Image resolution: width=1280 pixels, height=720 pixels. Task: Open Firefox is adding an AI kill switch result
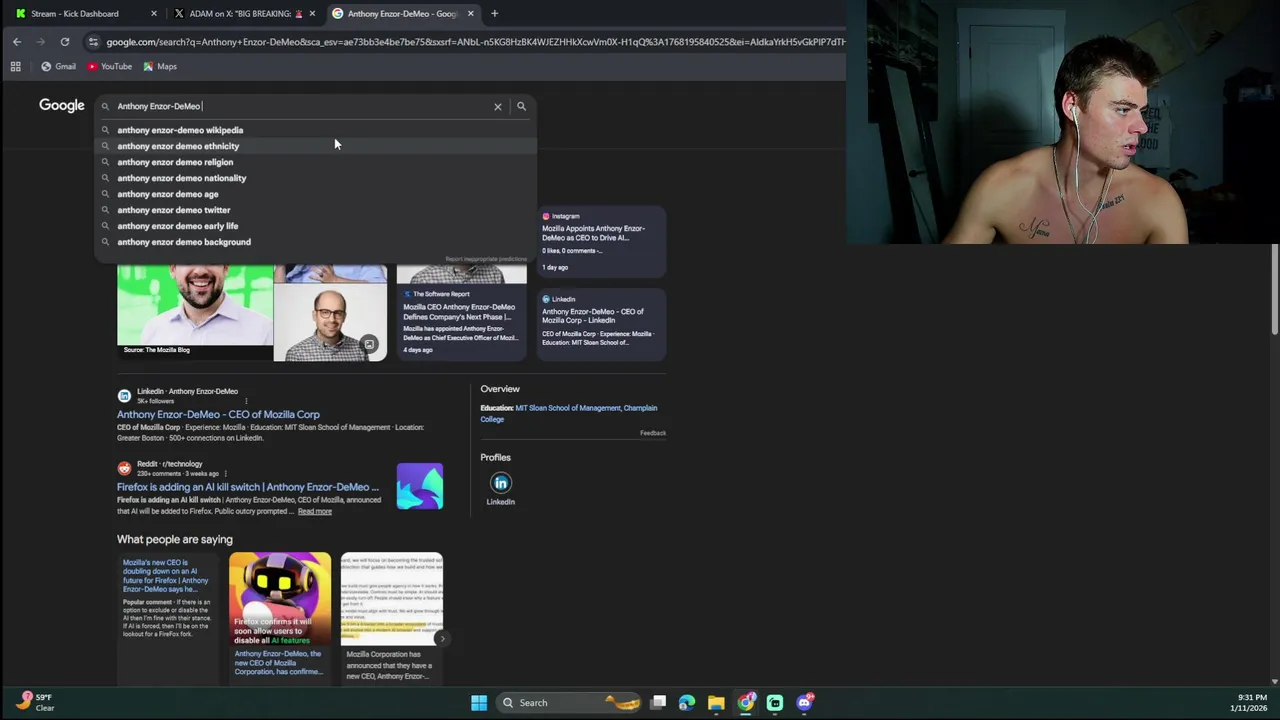pos(248,487)
